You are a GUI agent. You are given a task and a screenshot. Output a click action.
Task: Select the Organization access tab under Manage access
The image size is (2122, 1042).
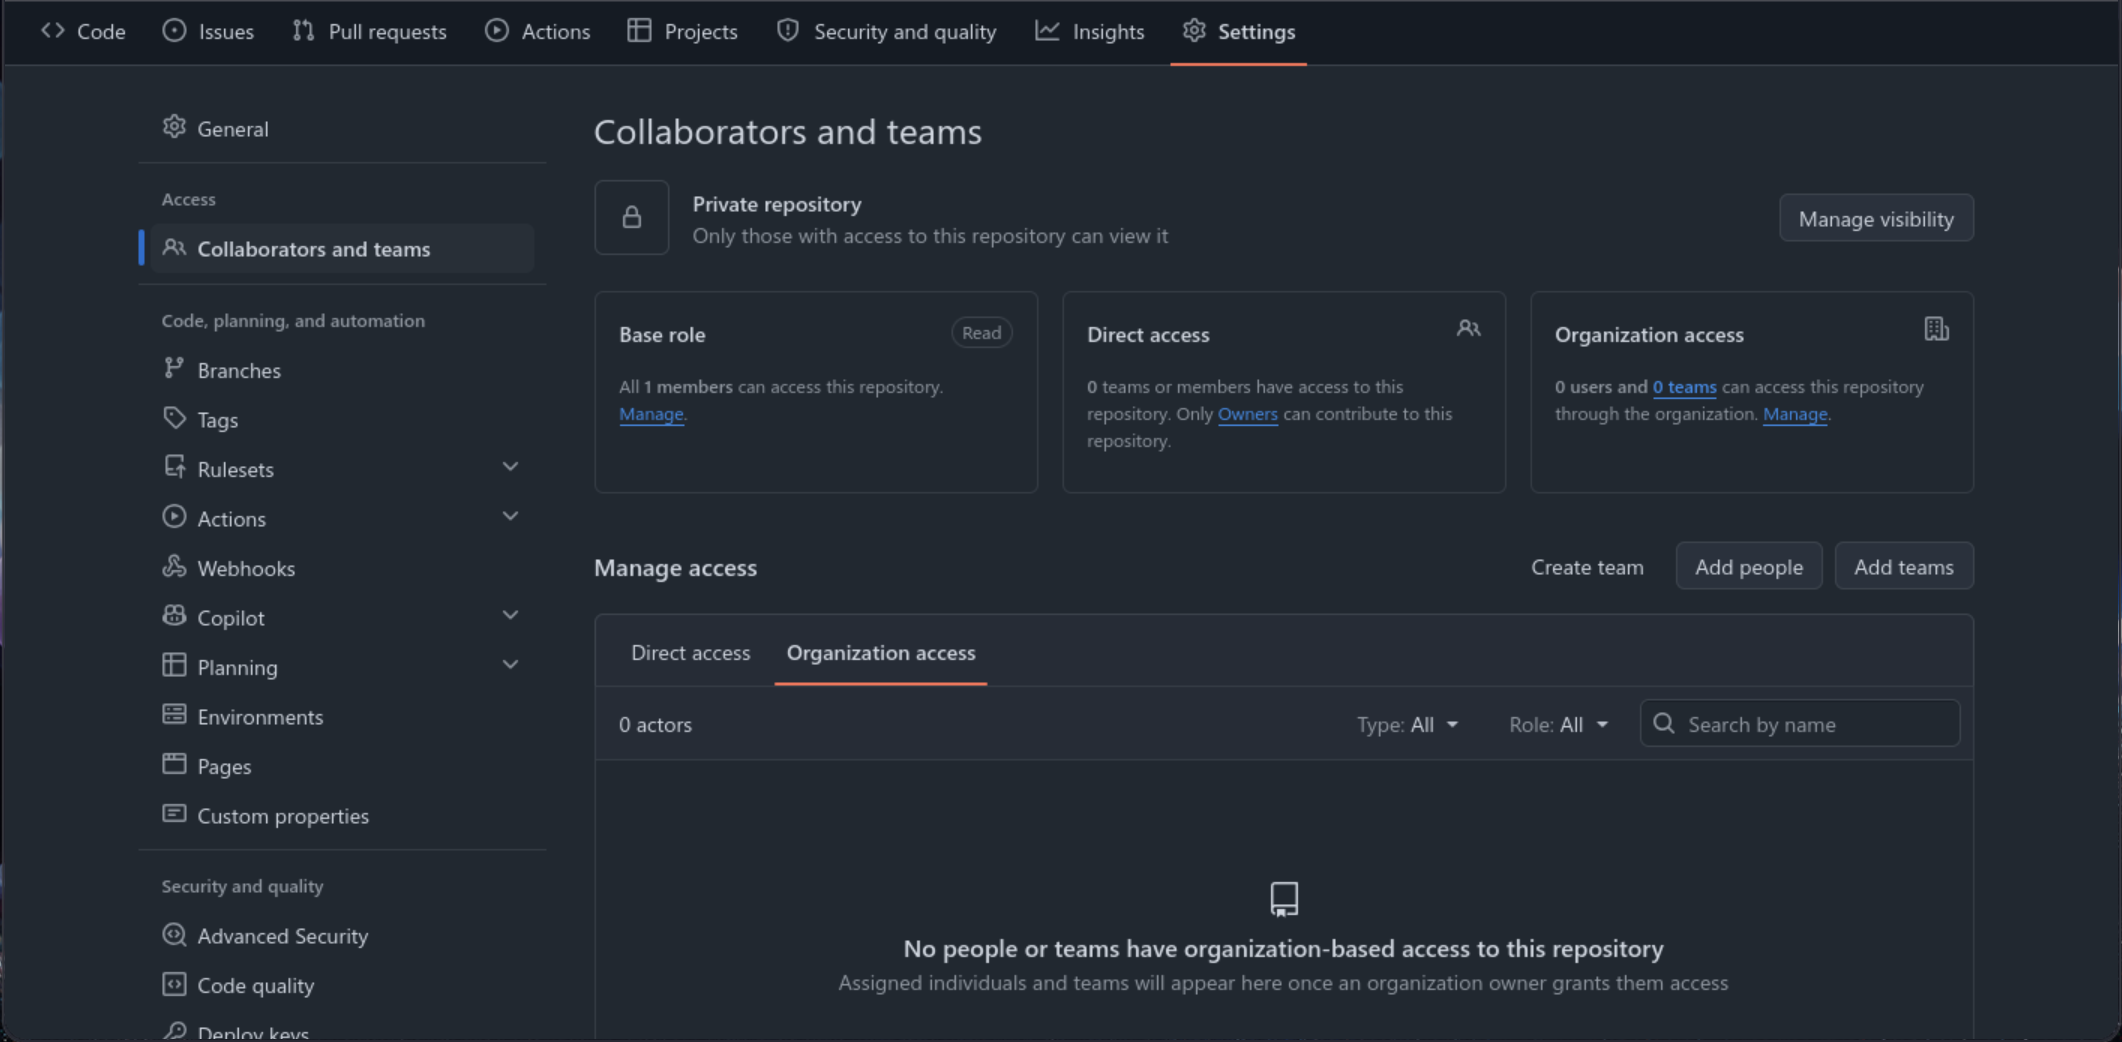tap(881, 653)
